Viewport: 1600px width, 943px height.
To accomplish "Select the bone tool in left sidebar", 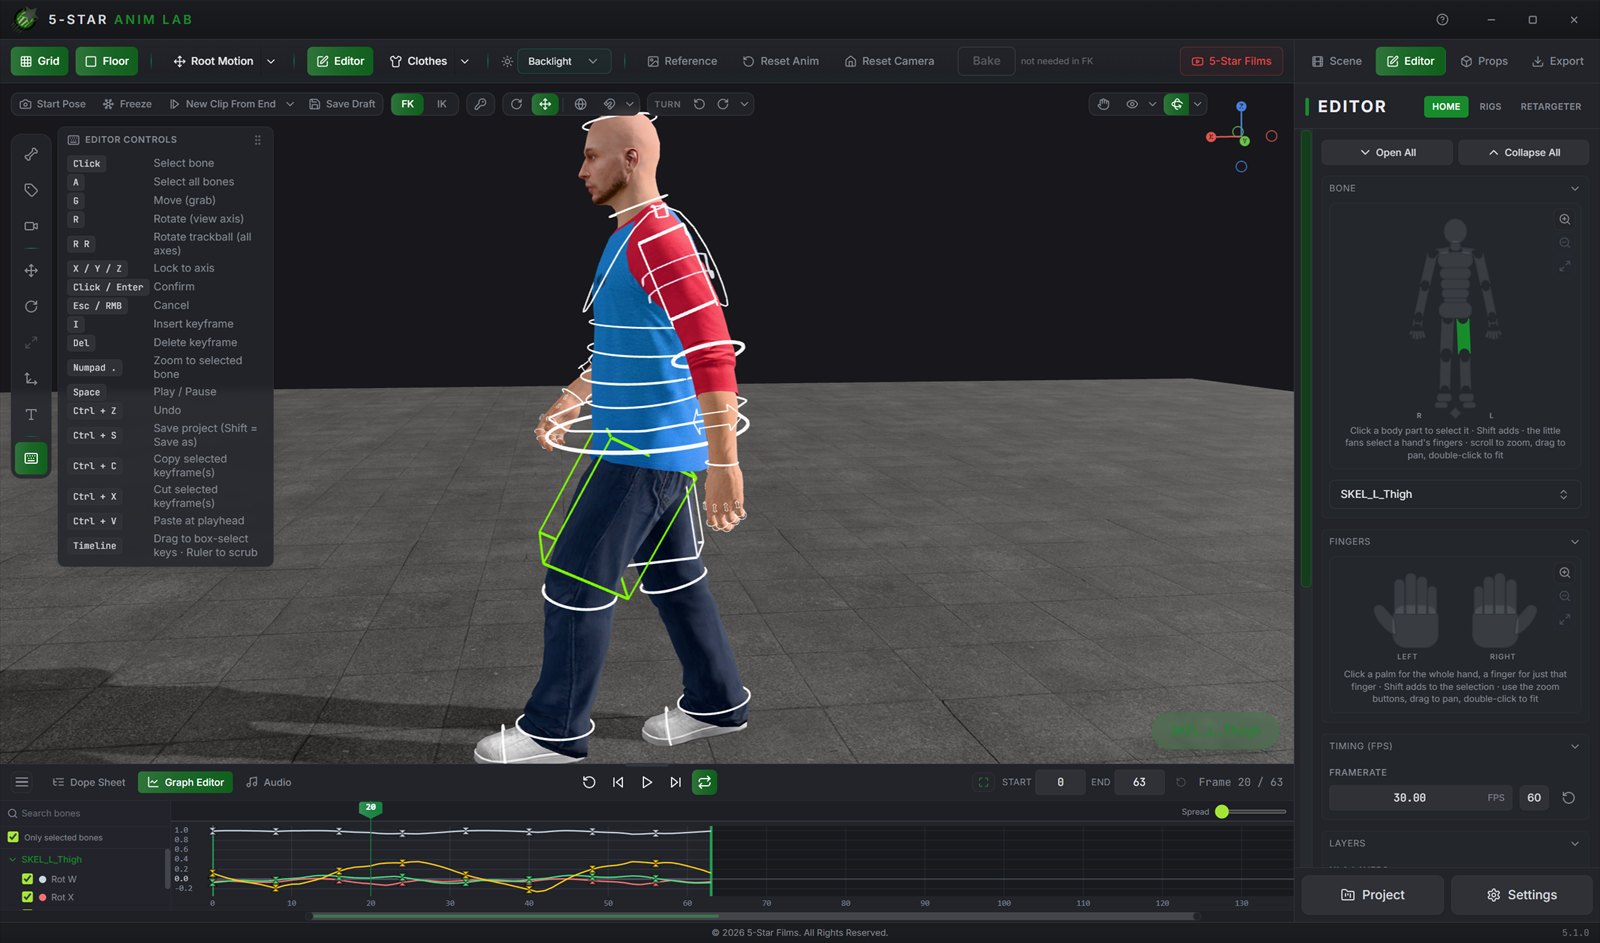I will click(31, 154).
